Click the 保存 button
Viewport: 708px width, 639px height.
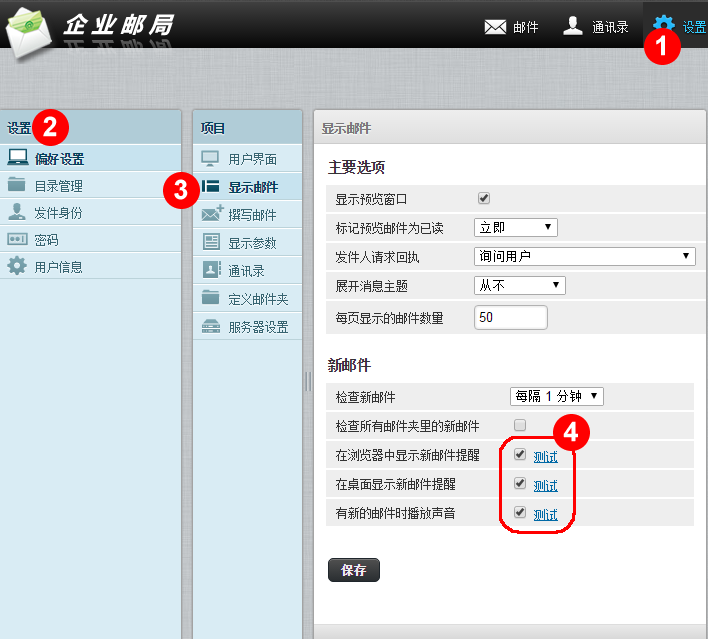pos(353,571)
